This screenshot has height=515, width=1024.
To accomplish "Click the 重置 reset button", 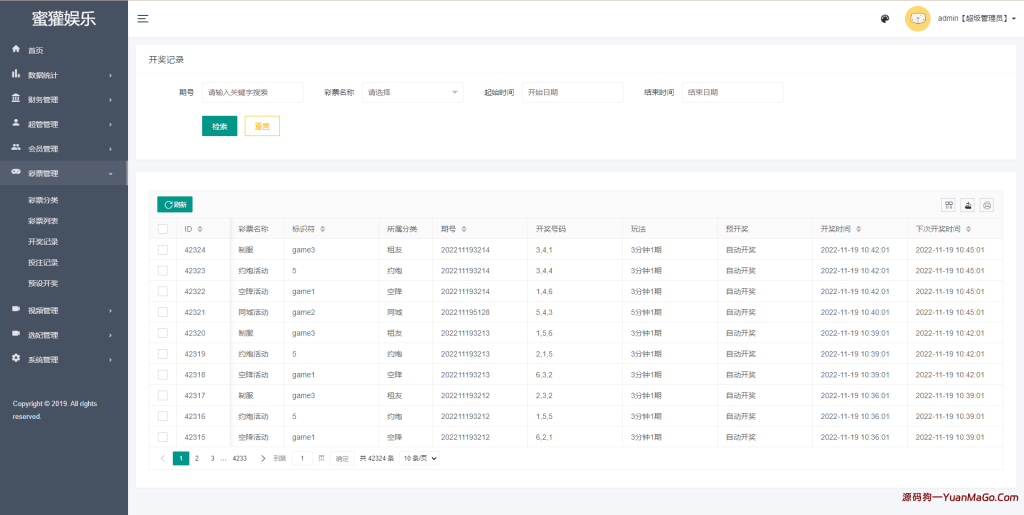I will (x=262, y=126).
